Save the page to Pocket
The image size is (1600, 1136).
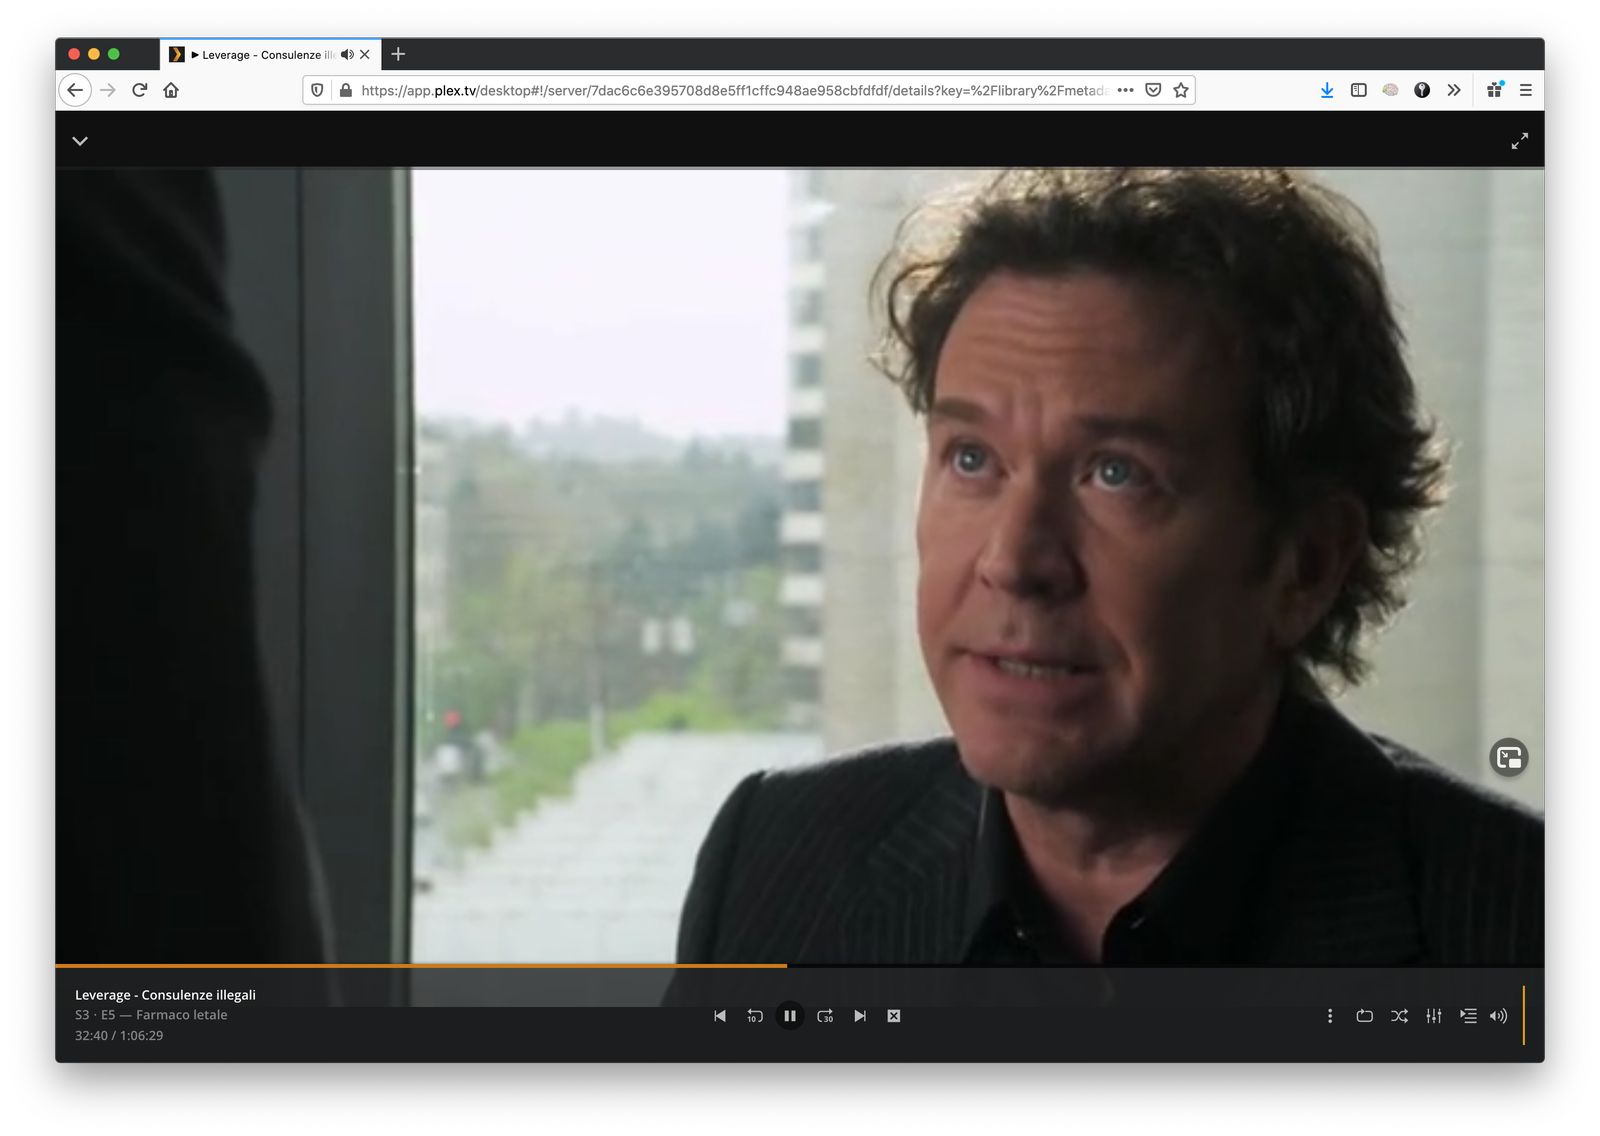coord(1153,90)
